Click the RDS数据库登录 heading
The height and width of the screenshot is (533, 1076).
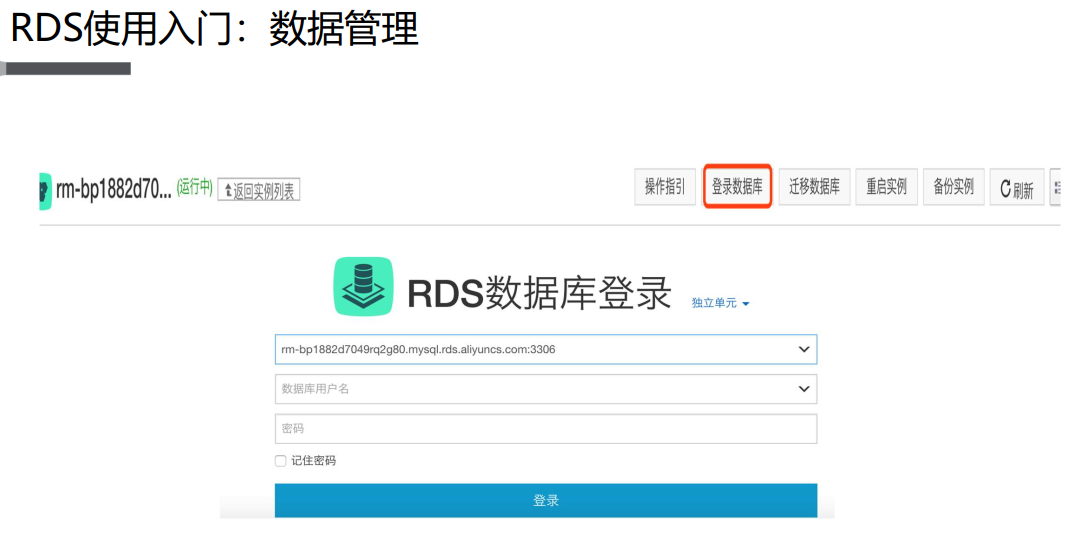[x=539, y=294]
